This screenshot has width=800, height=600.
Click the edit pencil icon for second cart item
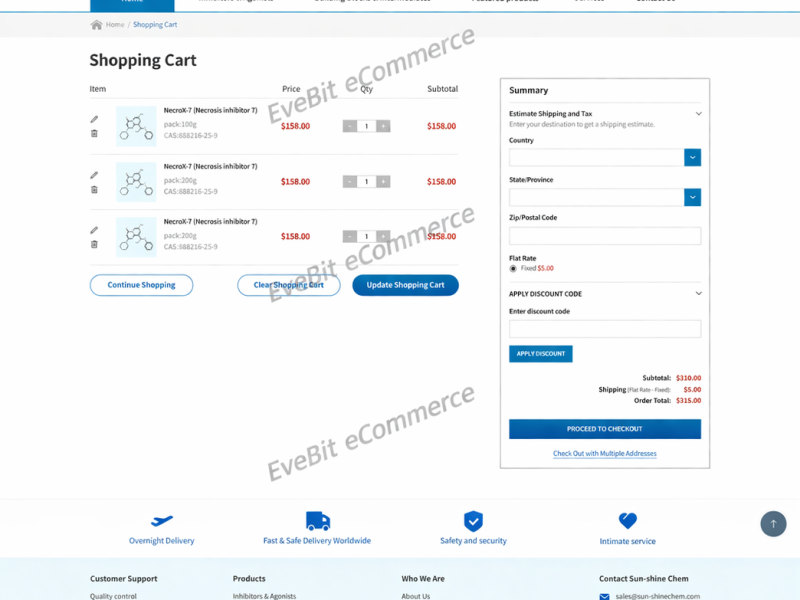95,175
